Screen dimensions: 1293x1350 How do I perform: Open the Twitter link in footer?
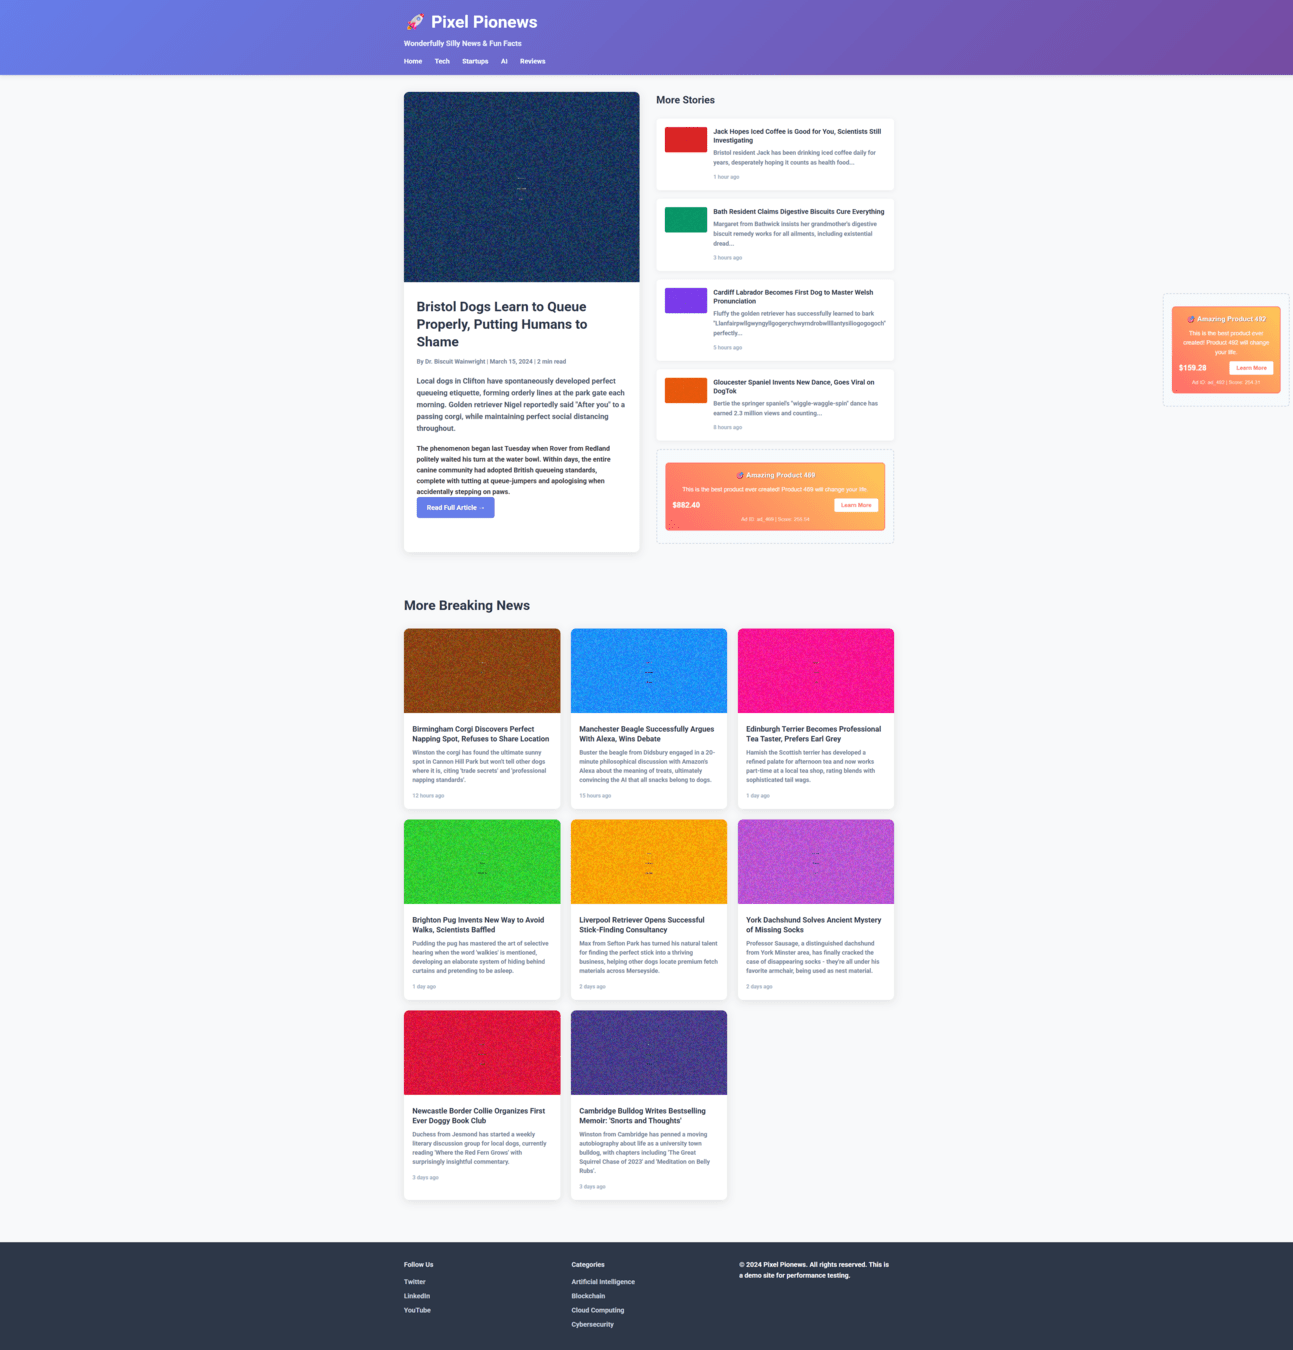click(415, 1282)
